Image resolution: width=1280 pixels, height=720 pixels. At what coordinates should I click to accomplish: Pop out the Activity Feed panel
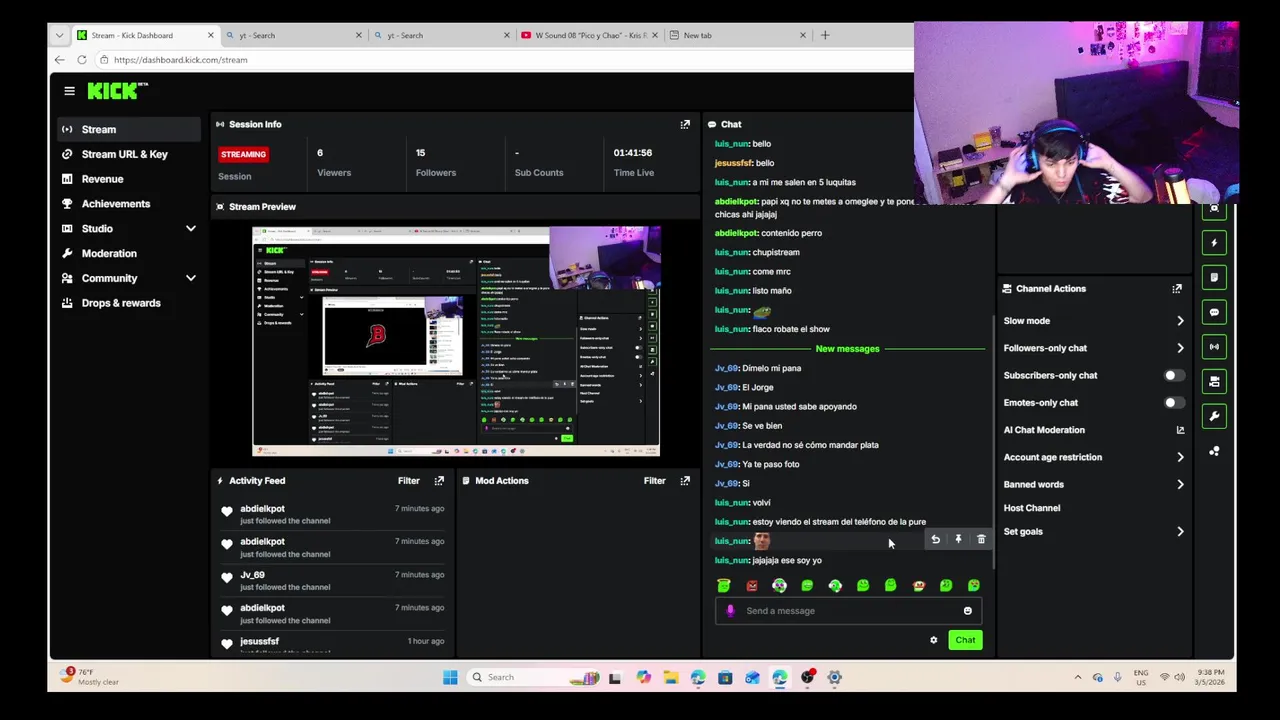(439, 481)
